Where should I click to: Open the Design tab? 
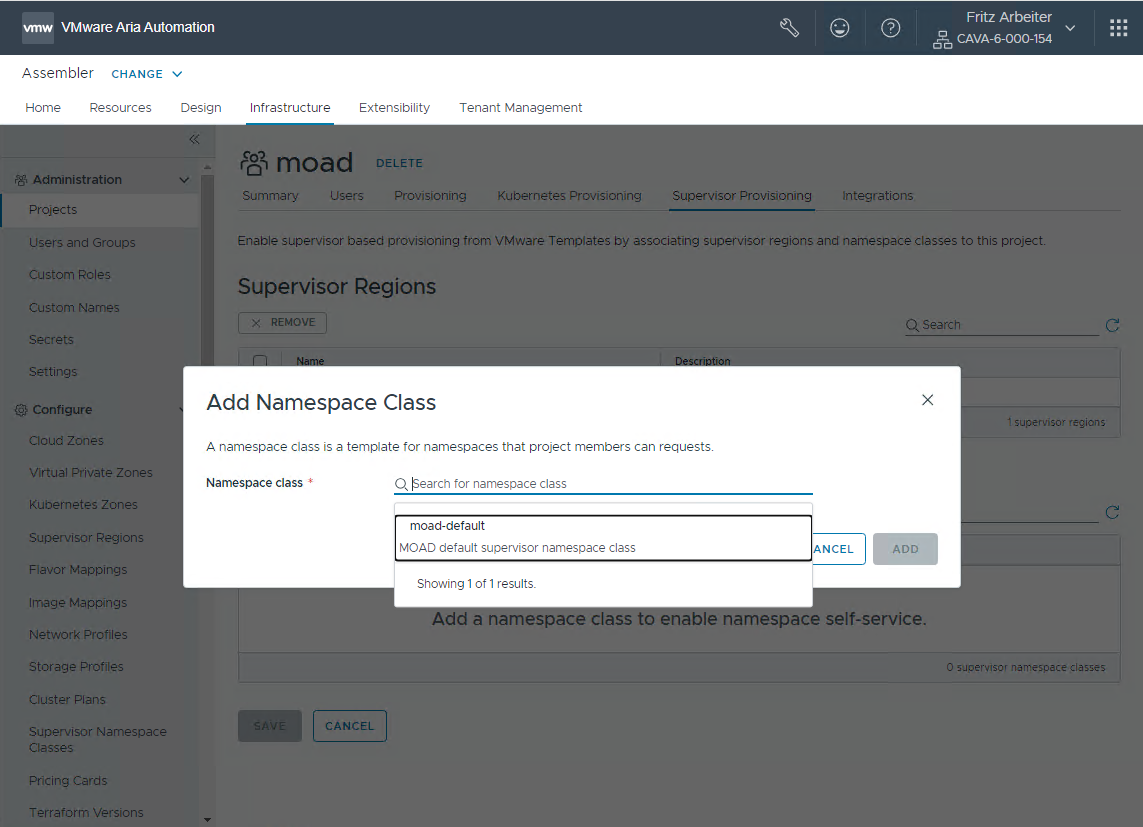pos(200,108)
